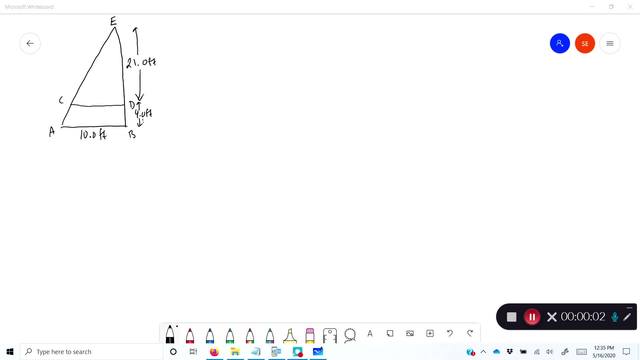Open the touch keyboard tray icon
The width and height of the screenshot is (640, 360).
[581, 351]
